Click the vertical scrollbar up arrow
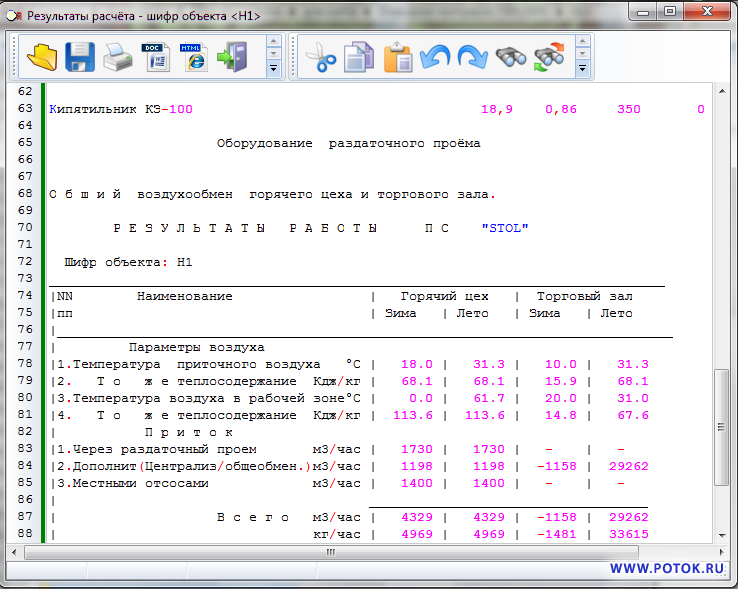This screenshot has width=738, height=589. click(x=720, y=93)
